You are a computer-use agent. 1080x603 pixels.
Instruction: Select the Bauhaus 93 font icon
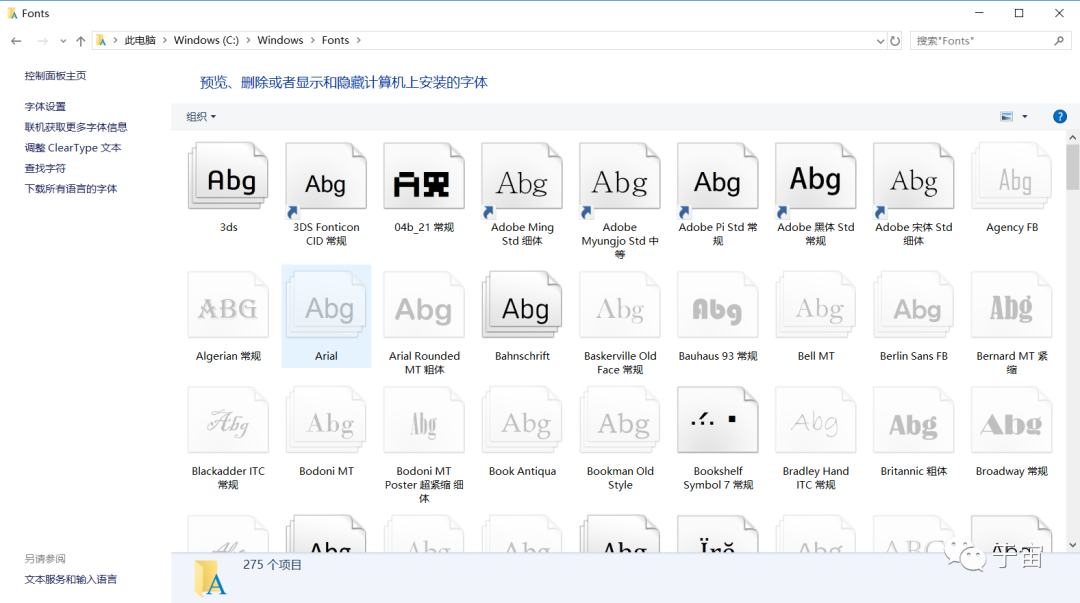pos(718,305)
